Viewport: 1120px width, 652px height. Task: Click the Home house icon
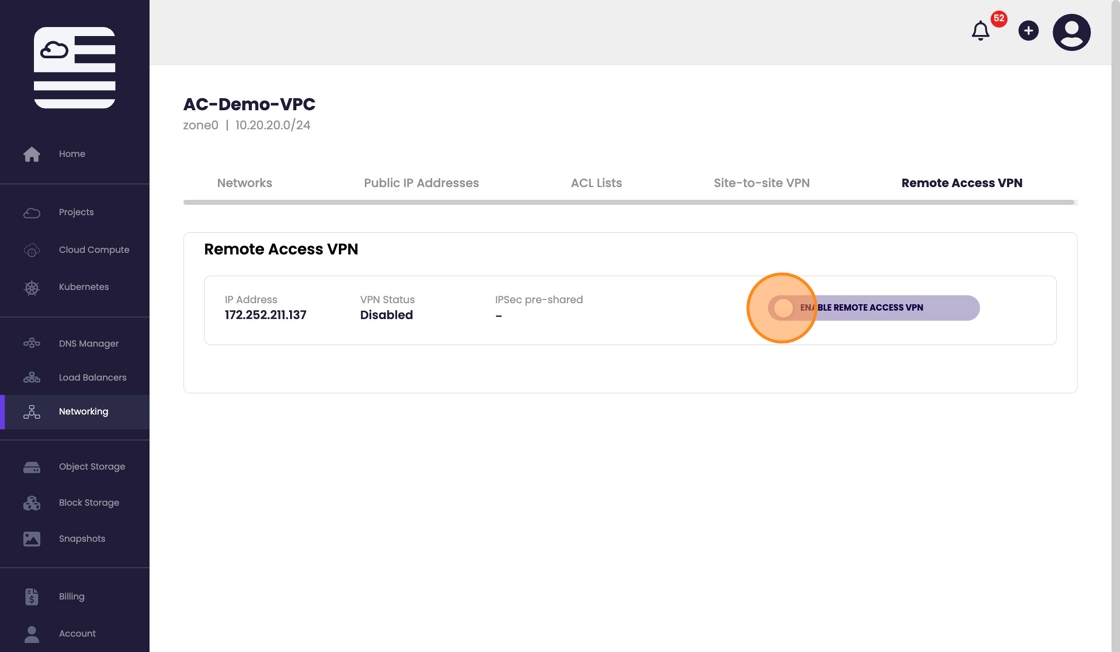(32, 154)
